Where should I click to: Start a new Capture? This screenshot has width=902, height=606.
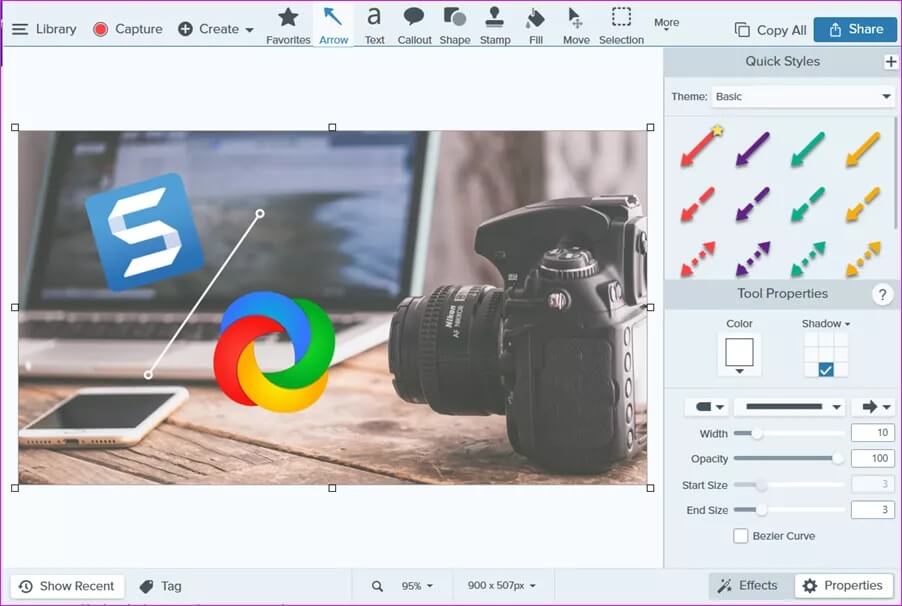click(x=128, y=29)
